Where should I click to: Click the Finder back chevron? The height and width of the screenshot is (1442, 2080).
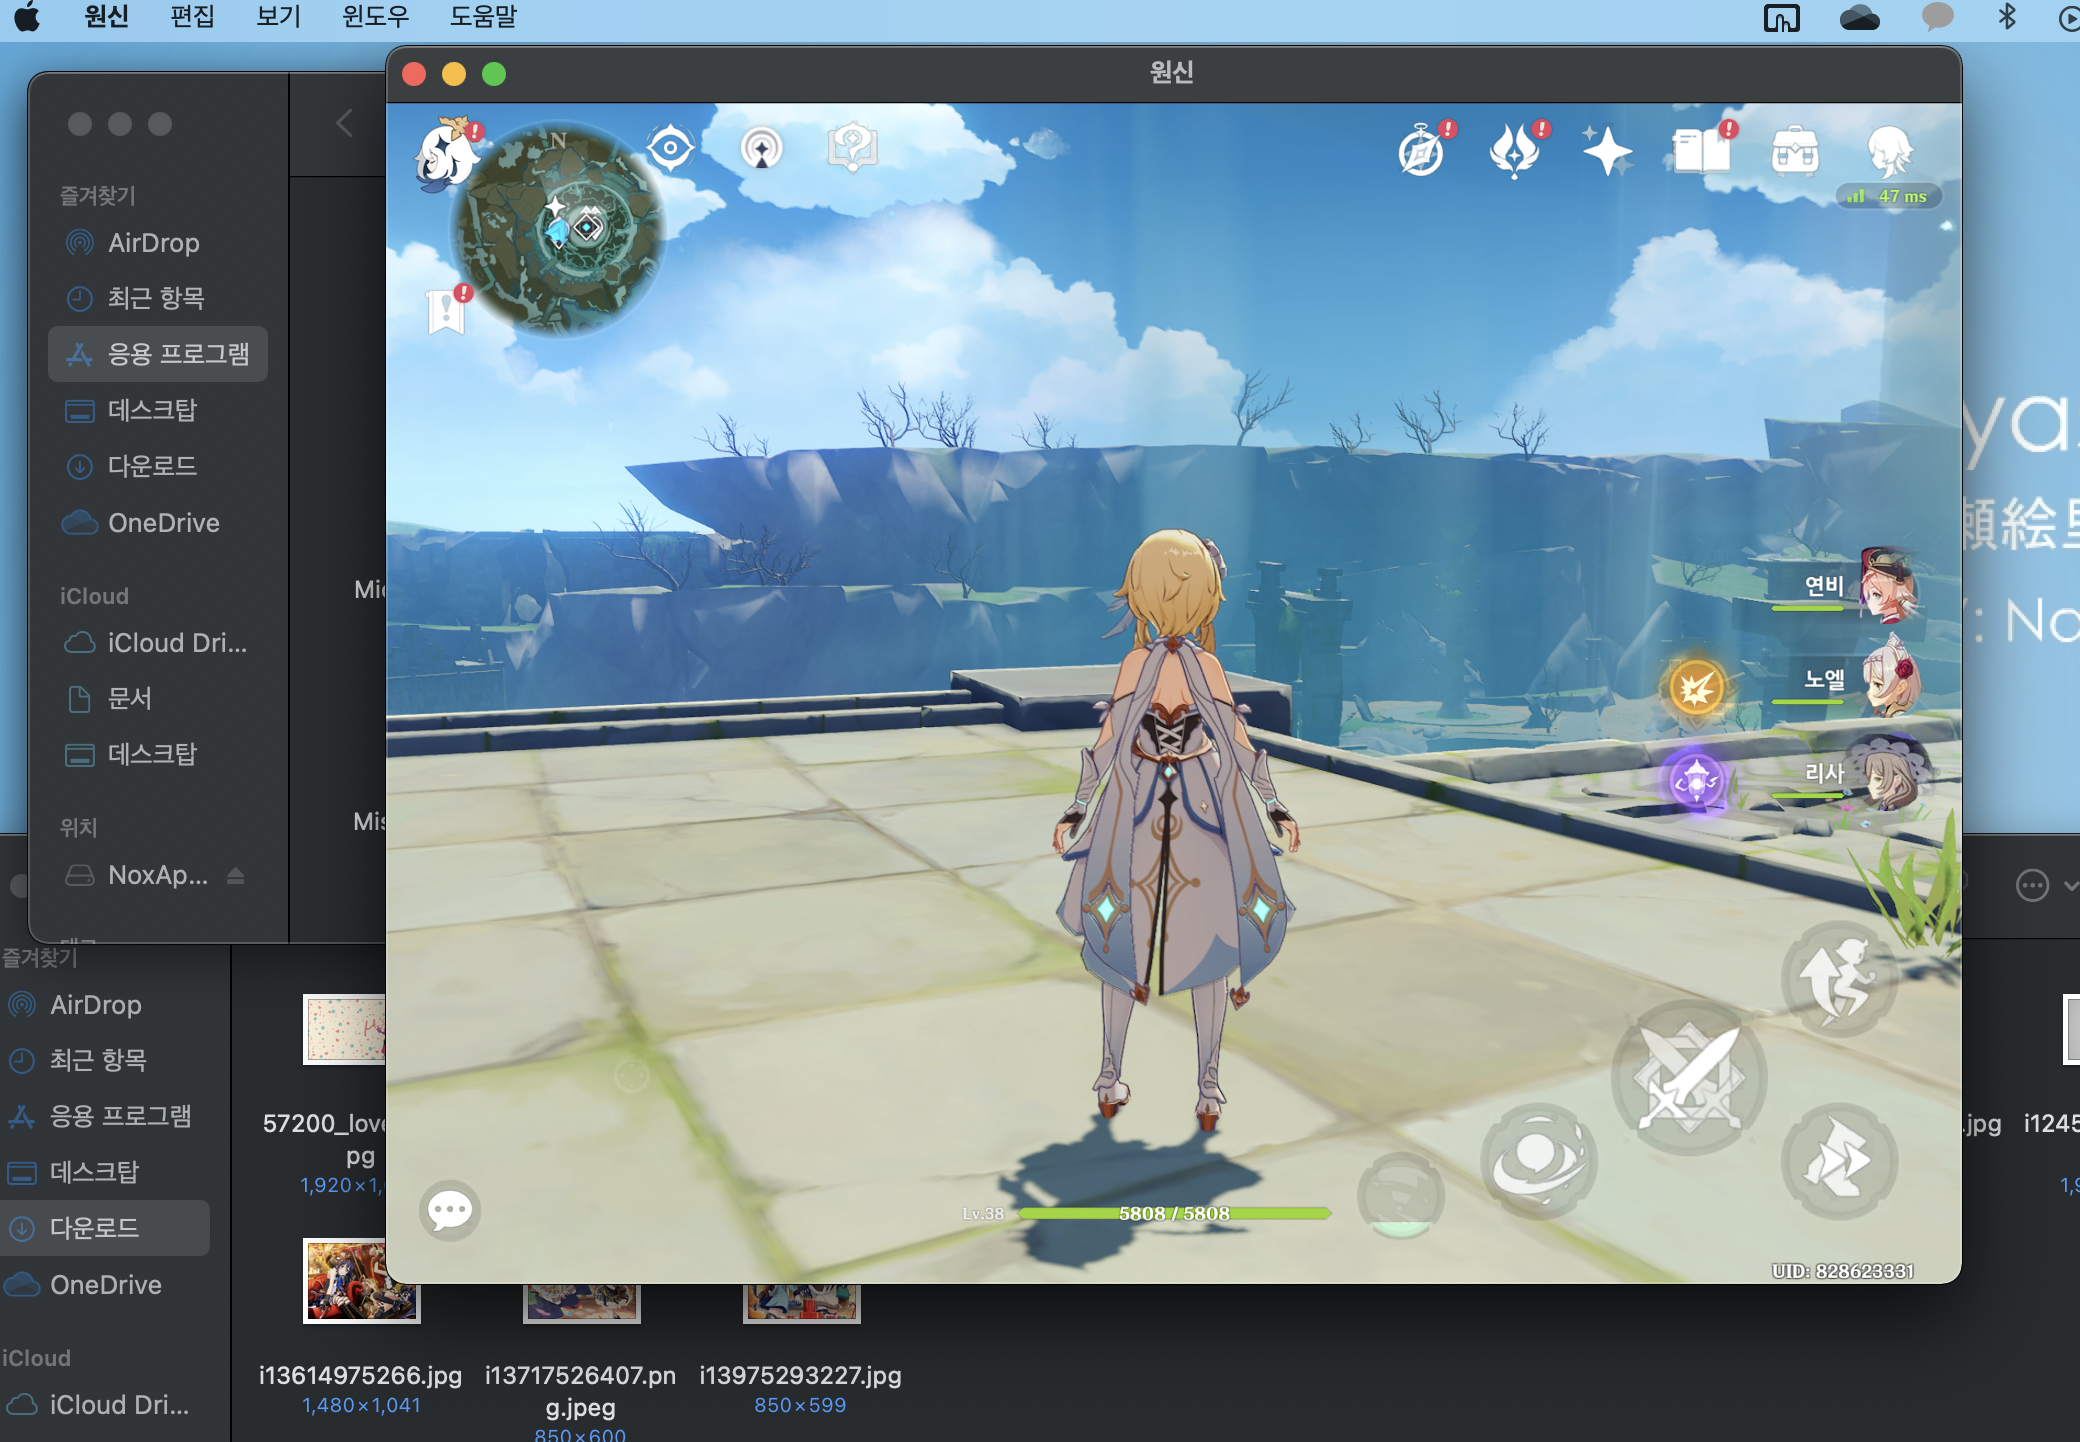tap(344, 123)
